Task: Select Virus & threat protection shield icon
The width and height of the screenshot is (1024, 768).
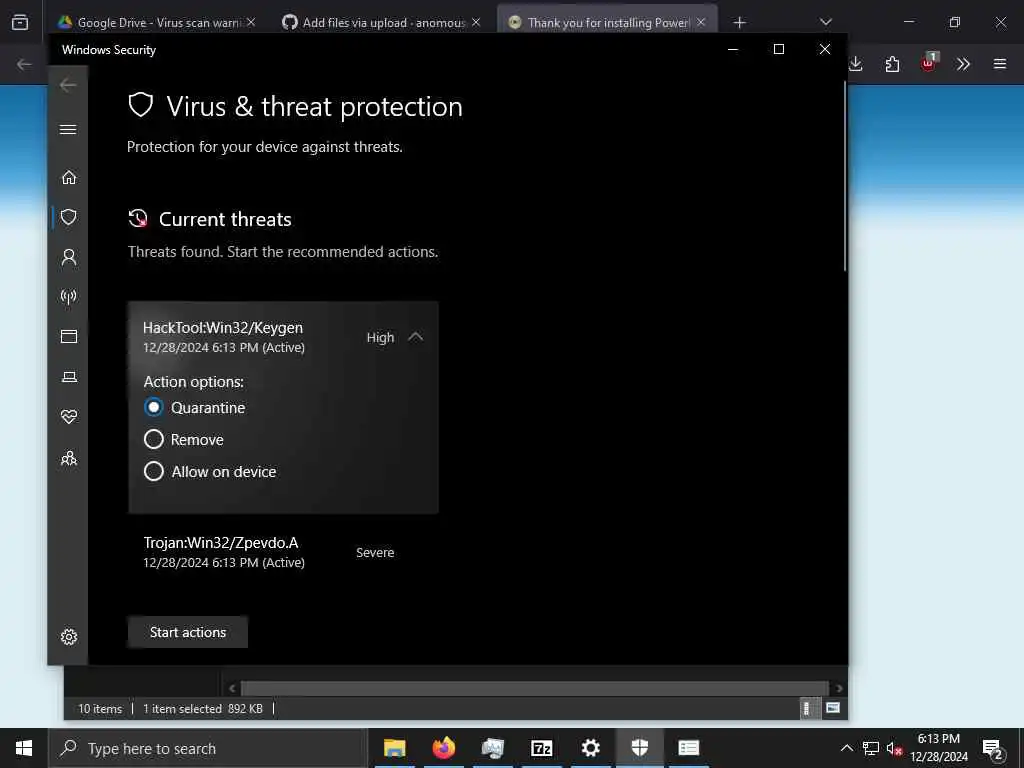Action: (x=69, y=217)
